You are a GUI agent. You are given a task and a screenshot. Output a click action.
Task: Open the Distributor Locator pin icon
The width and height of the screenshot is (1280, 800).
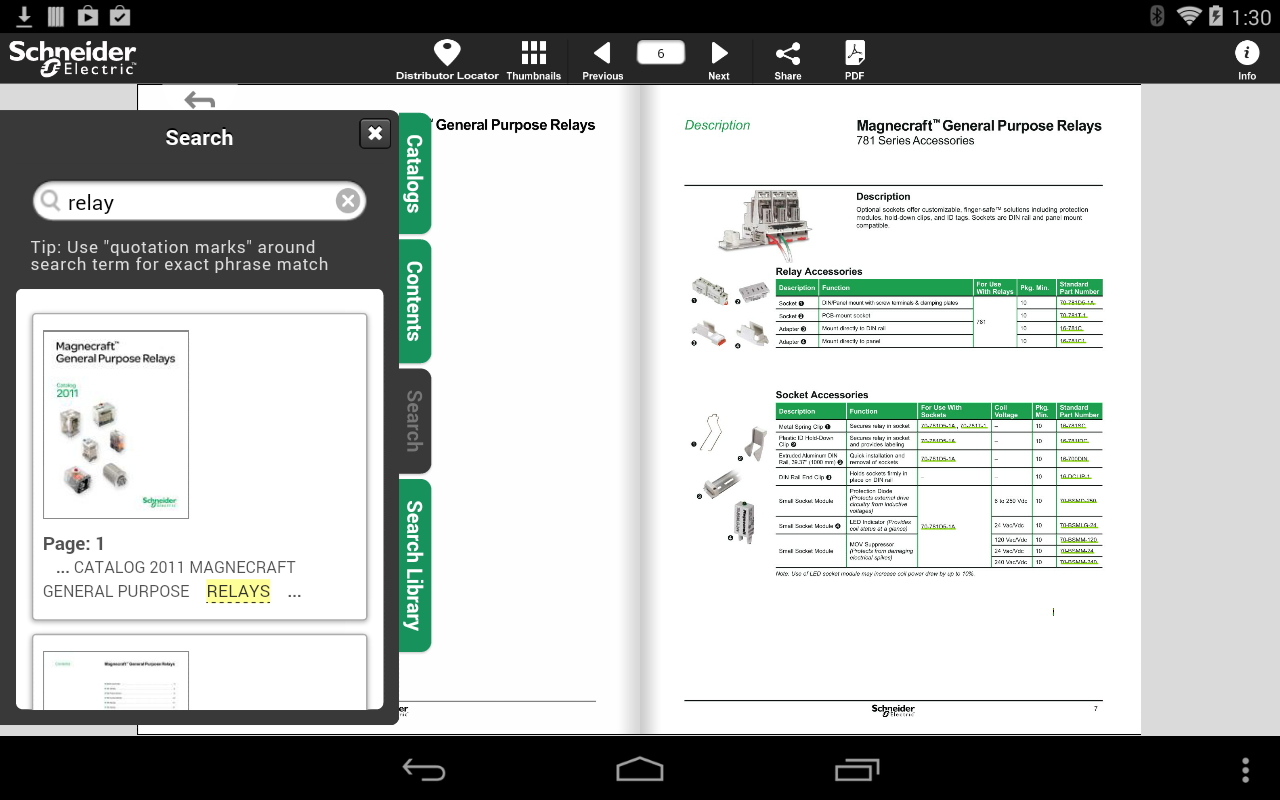tap(447, 53)
